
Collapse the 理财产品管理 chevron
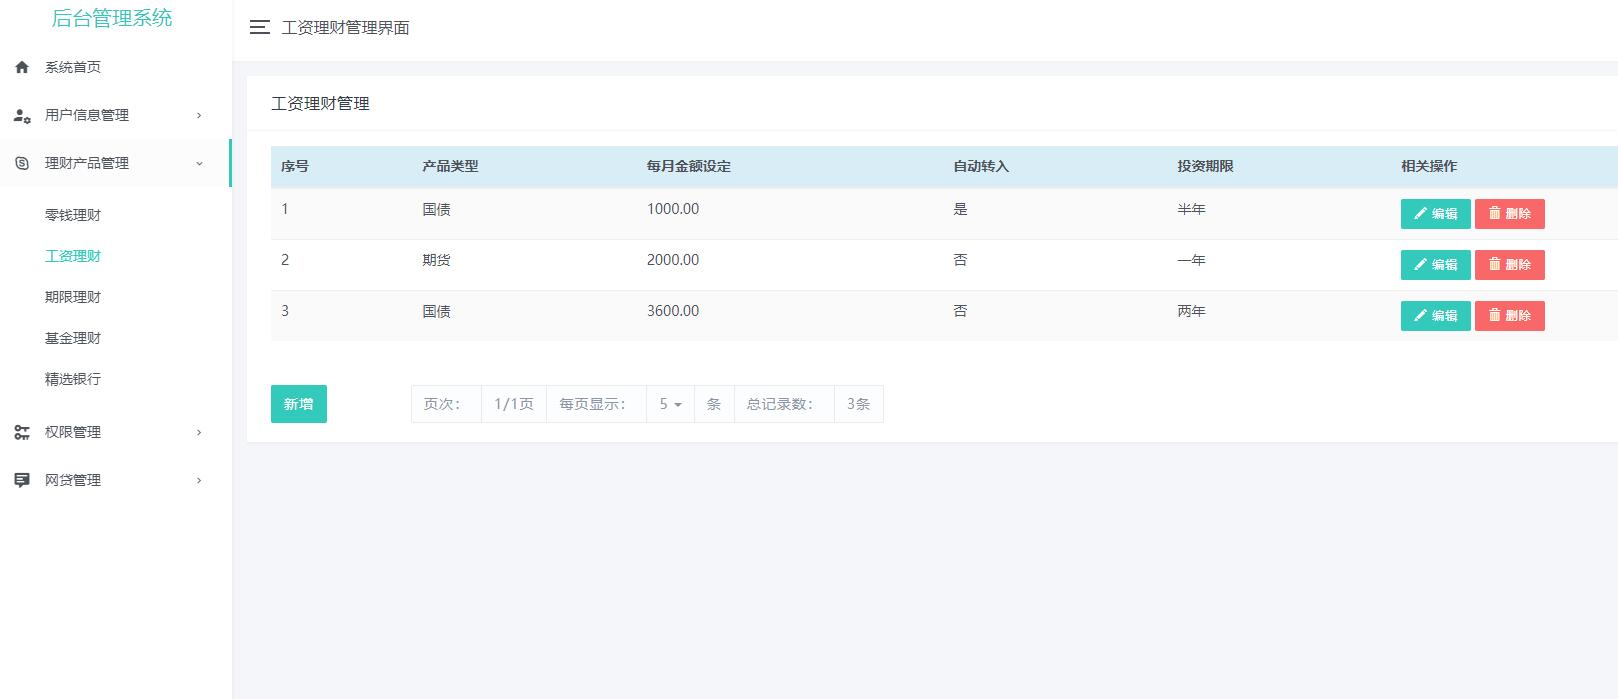[199, 163]
